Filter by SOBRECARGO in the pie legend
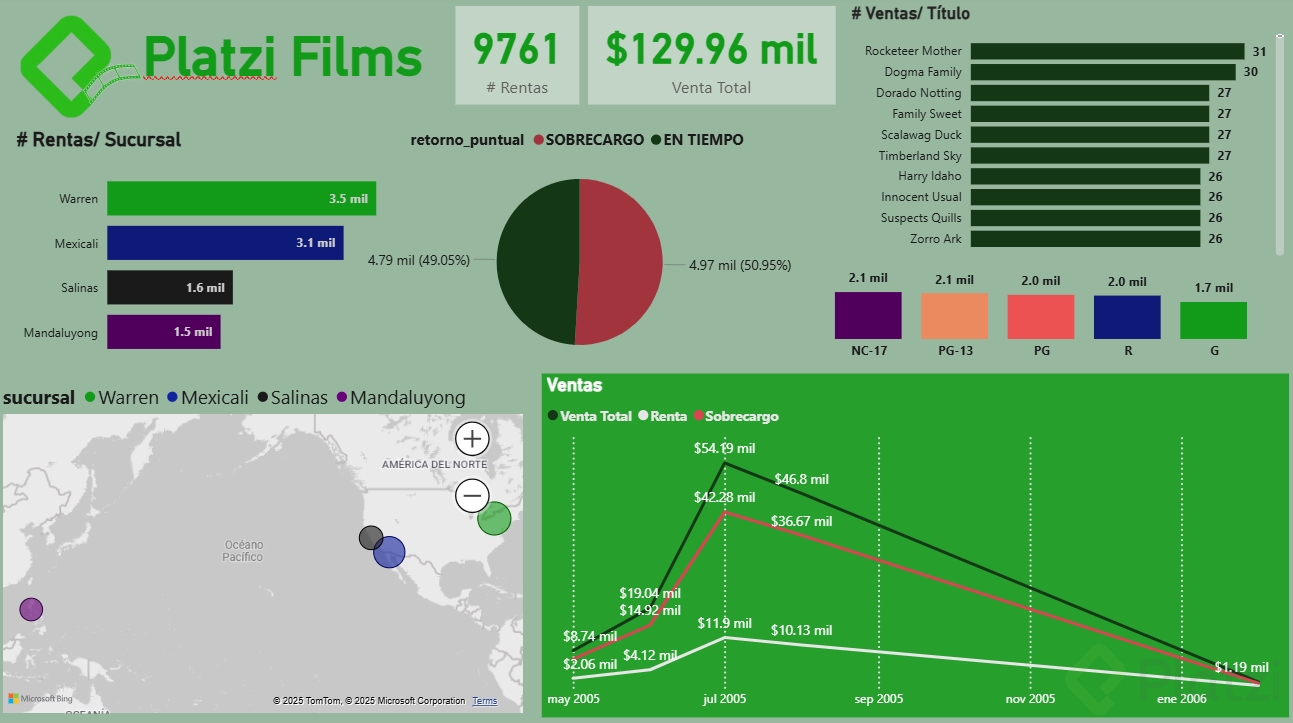This screenshot has height=723, width=1293. 589,140
